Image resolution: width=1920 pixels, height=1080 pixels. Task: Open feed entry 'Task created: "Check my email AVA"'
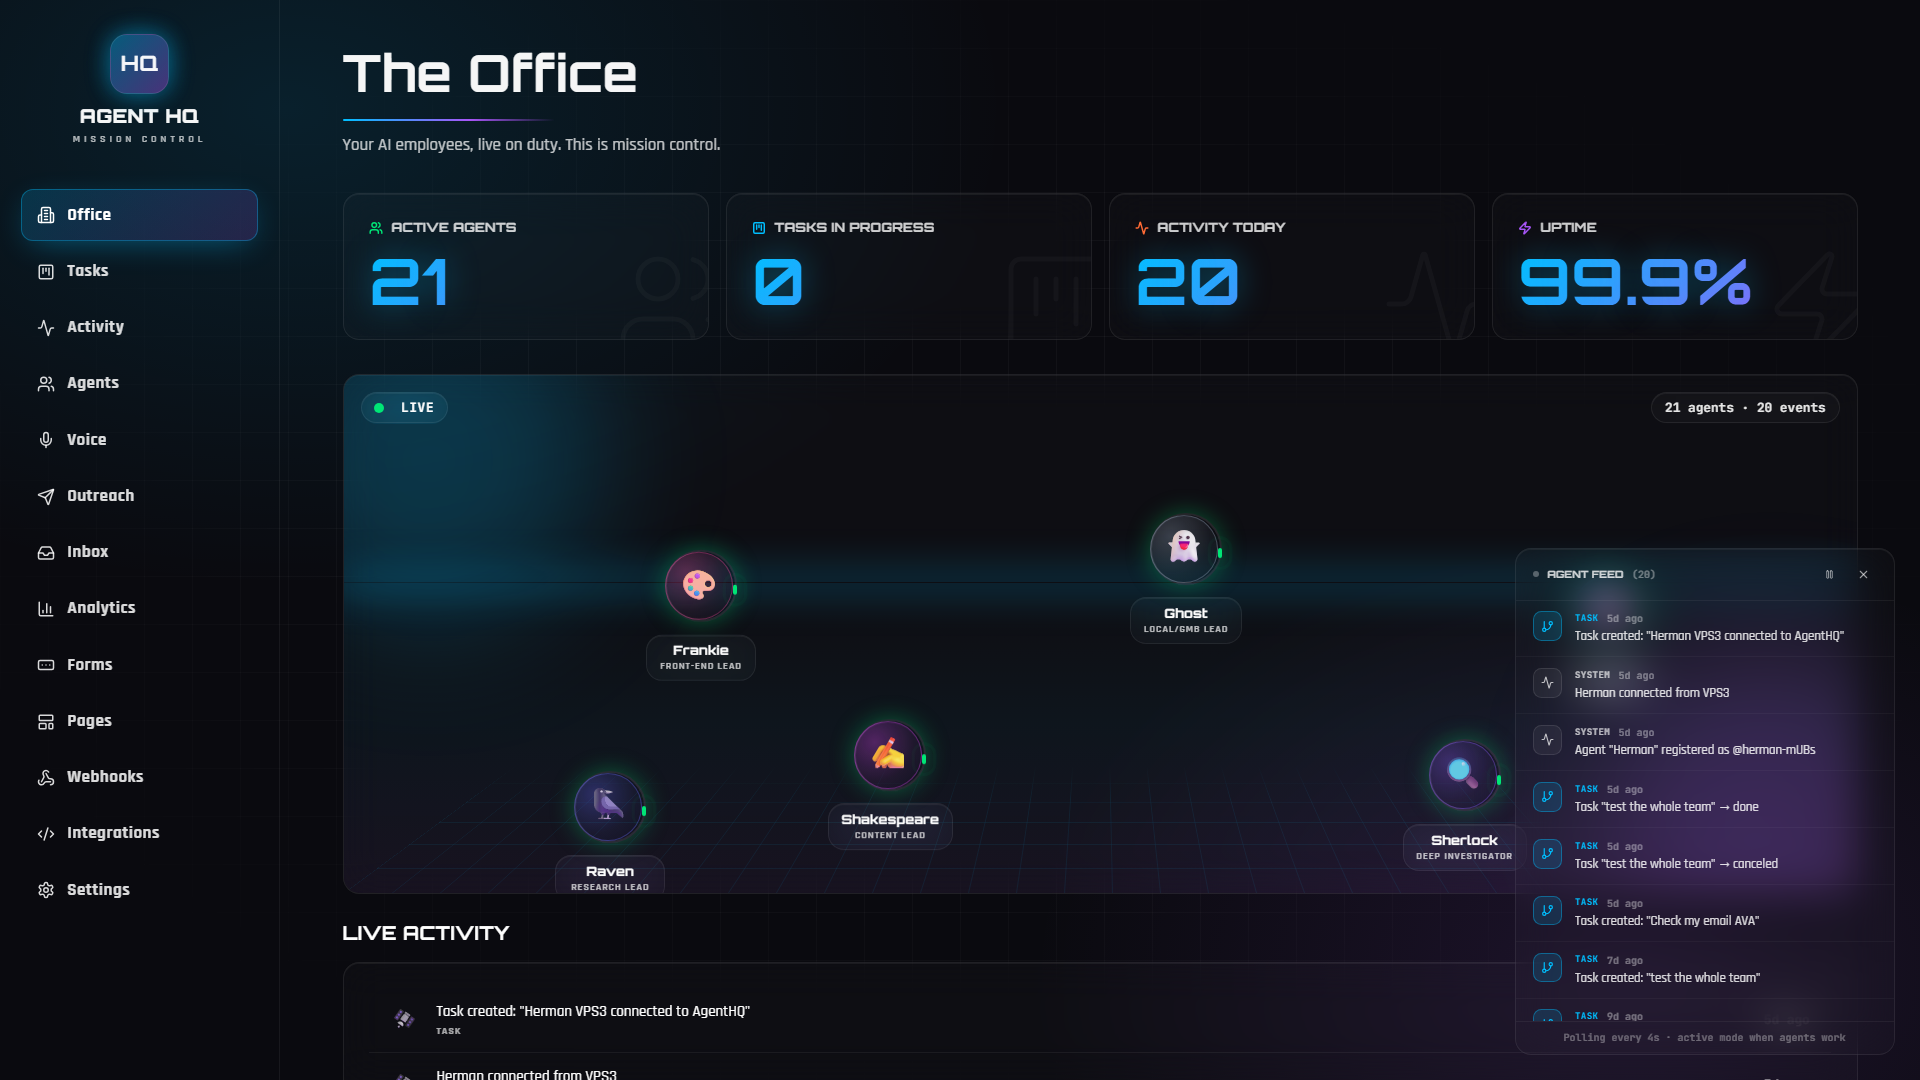1705,913
